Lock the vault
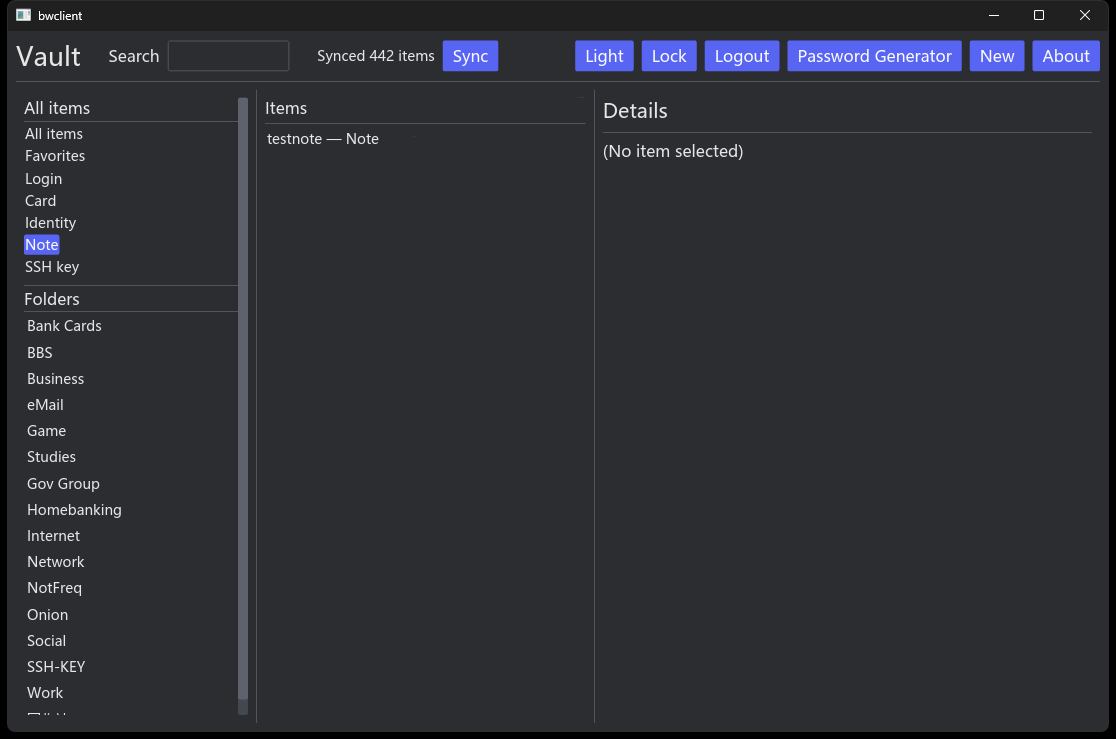This screenshot has width=1116, height=739. click(x=668, y=56)
